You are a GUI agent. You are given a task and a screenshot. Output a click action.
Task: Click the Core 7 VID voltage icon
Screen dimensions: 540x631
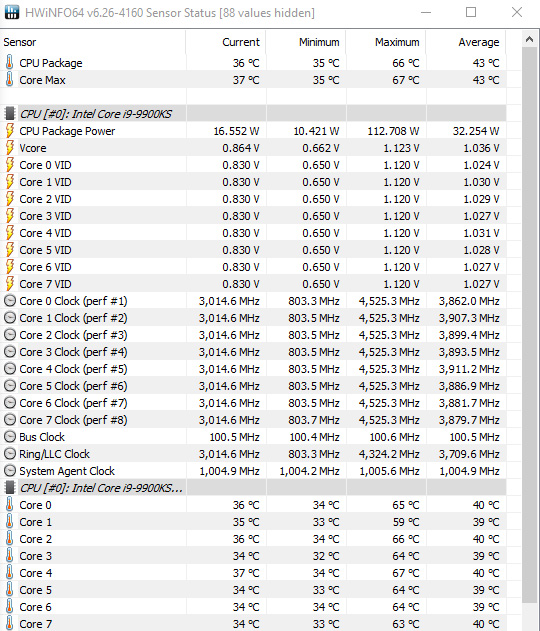[10, 284]
